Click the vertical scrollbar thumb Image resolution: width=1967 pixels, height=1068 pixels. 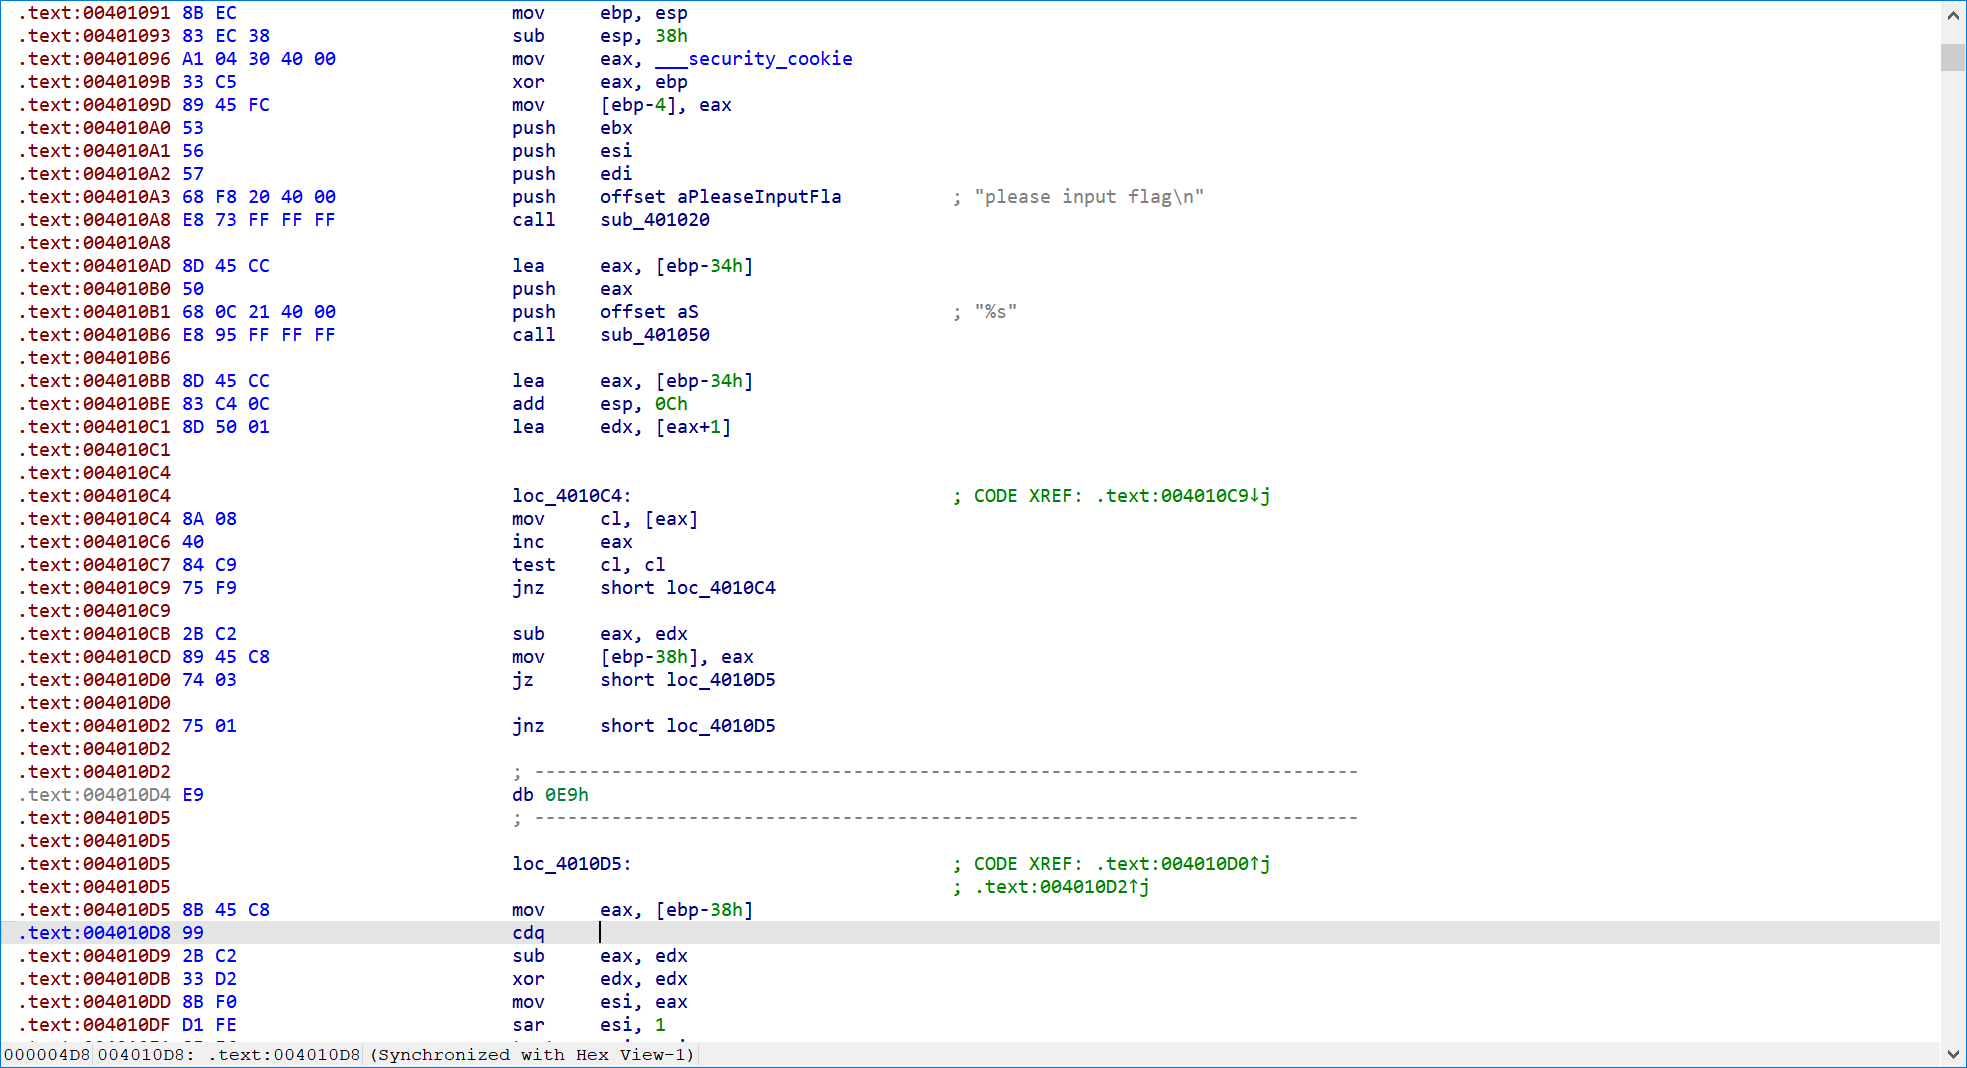coord(1953,57)
